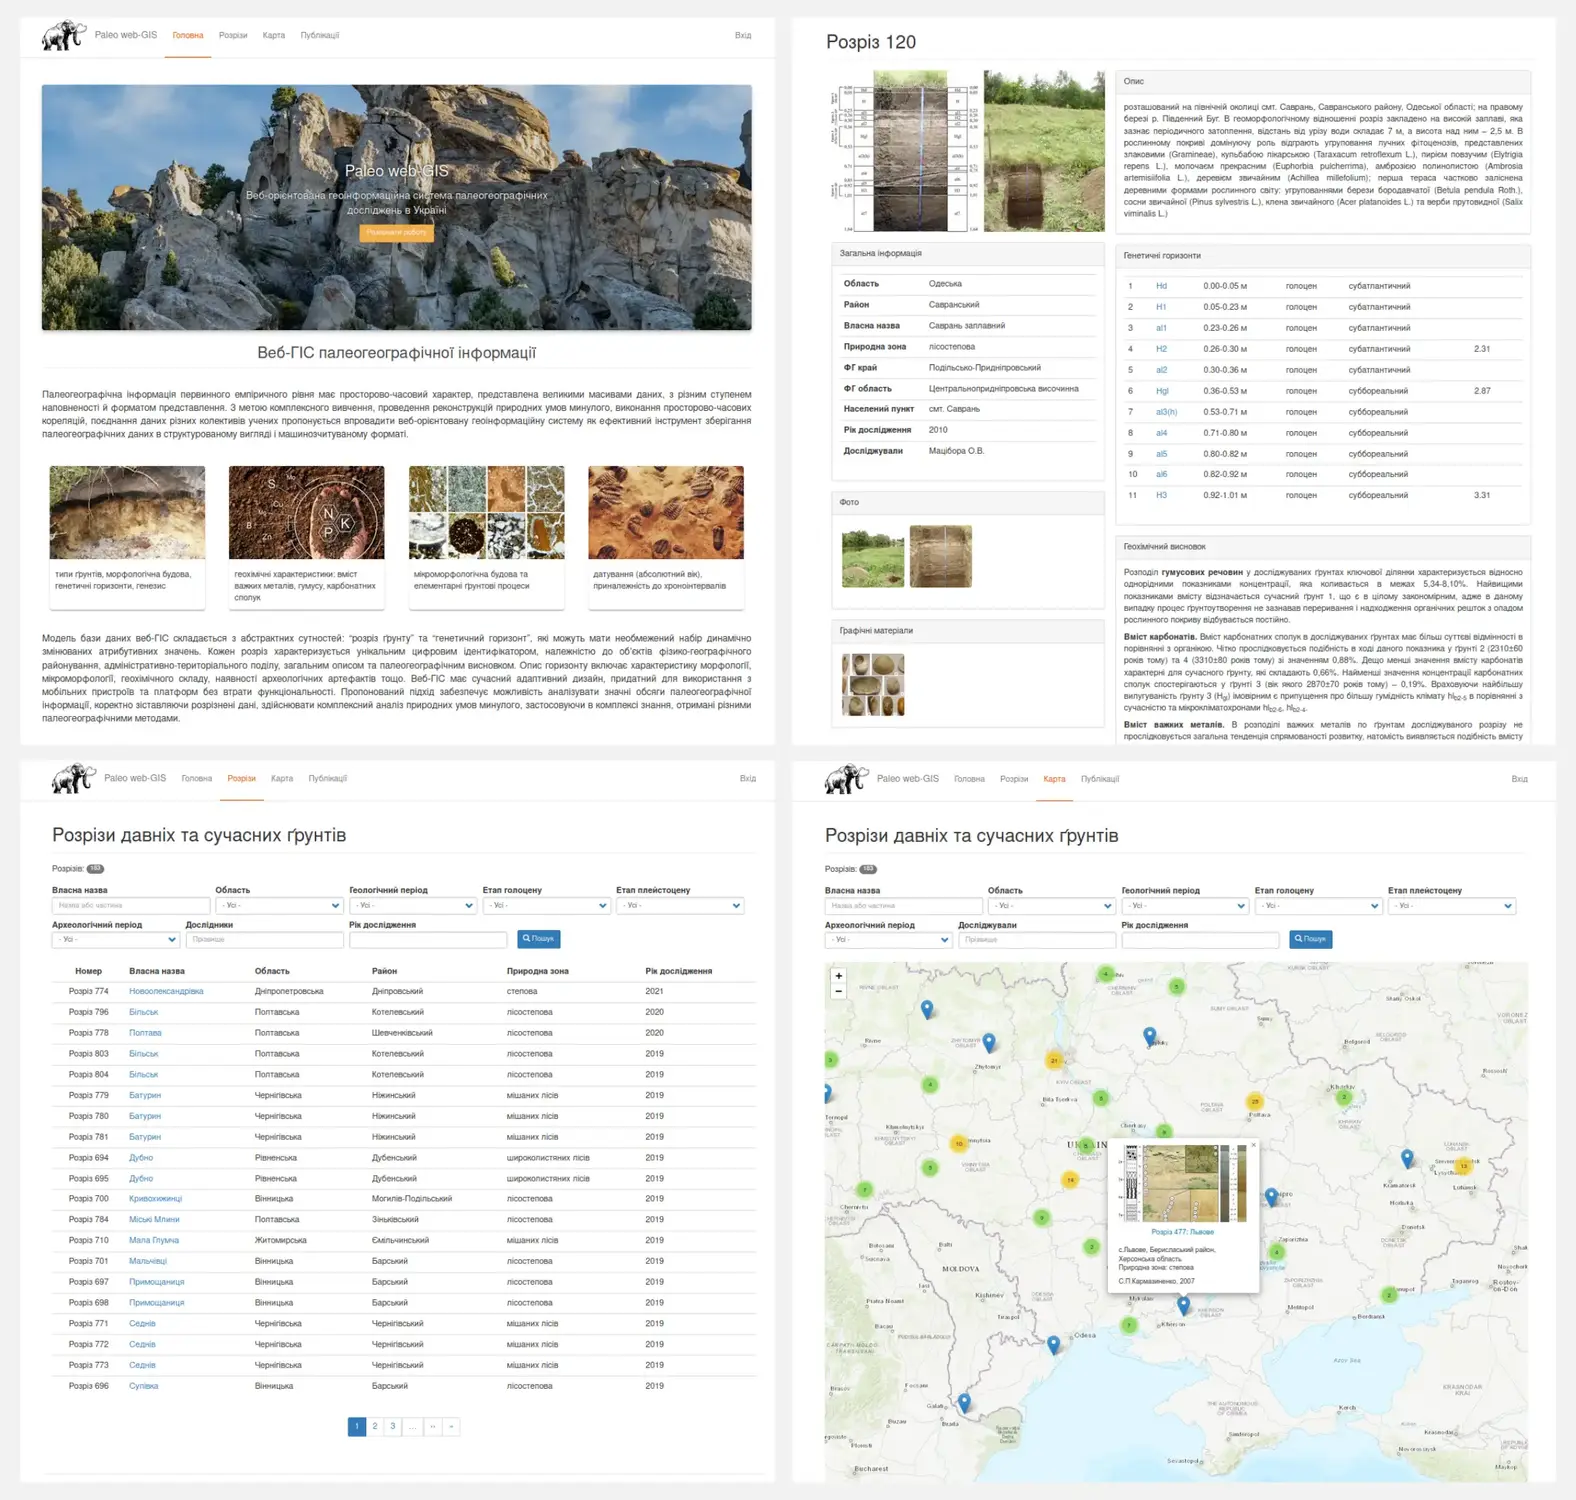Click the Вхід login link on the home page
Image resolution: width=1576 pixels, height=1500 pixels.
(x=743, y=36)
